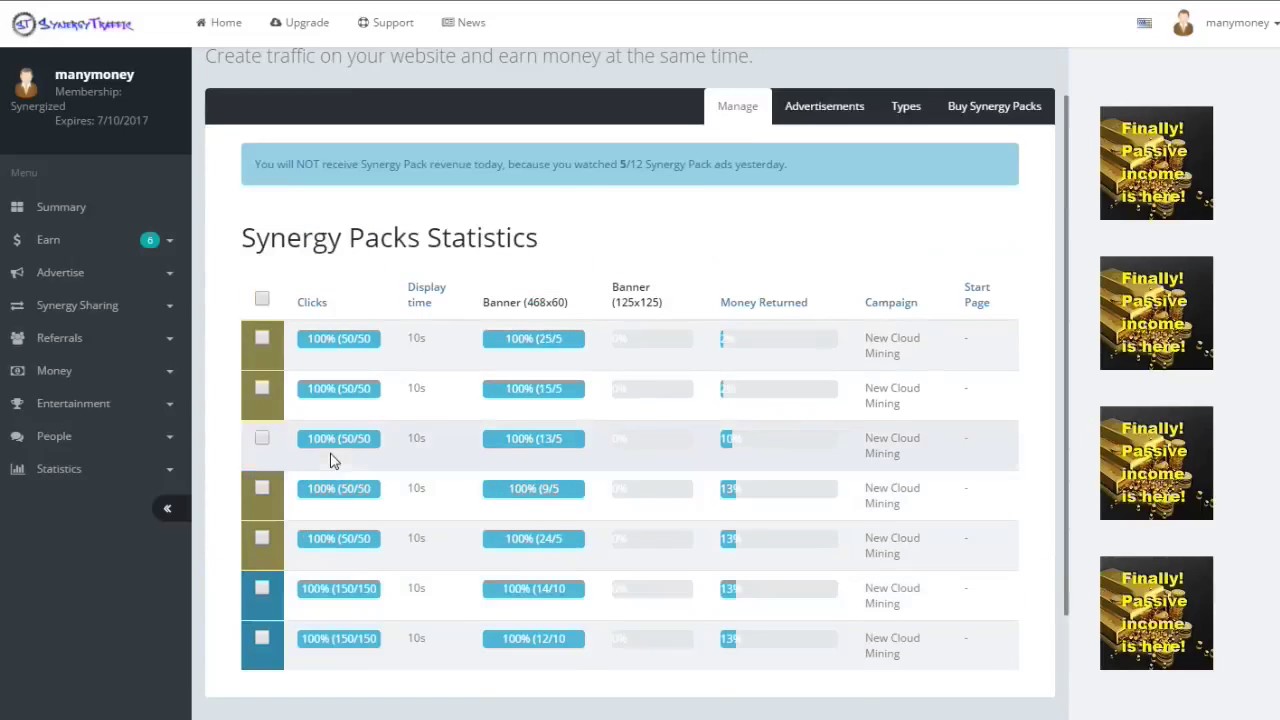This screenshot has height=720, width=1280.
Task: Expand the People submenu arrow
Action: pyautogui.click(x=169, y=437)
